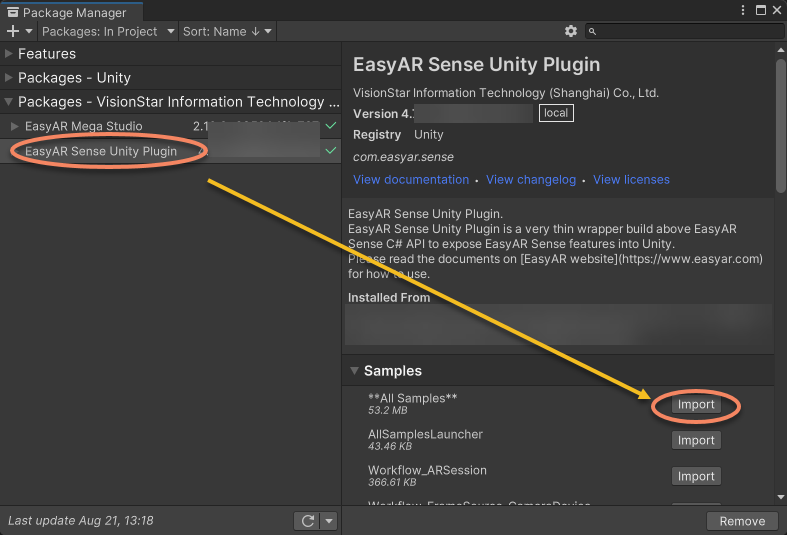Expand the Features group
The height and width of the screenshot is (535, 787).
click(x=9, y=53)
